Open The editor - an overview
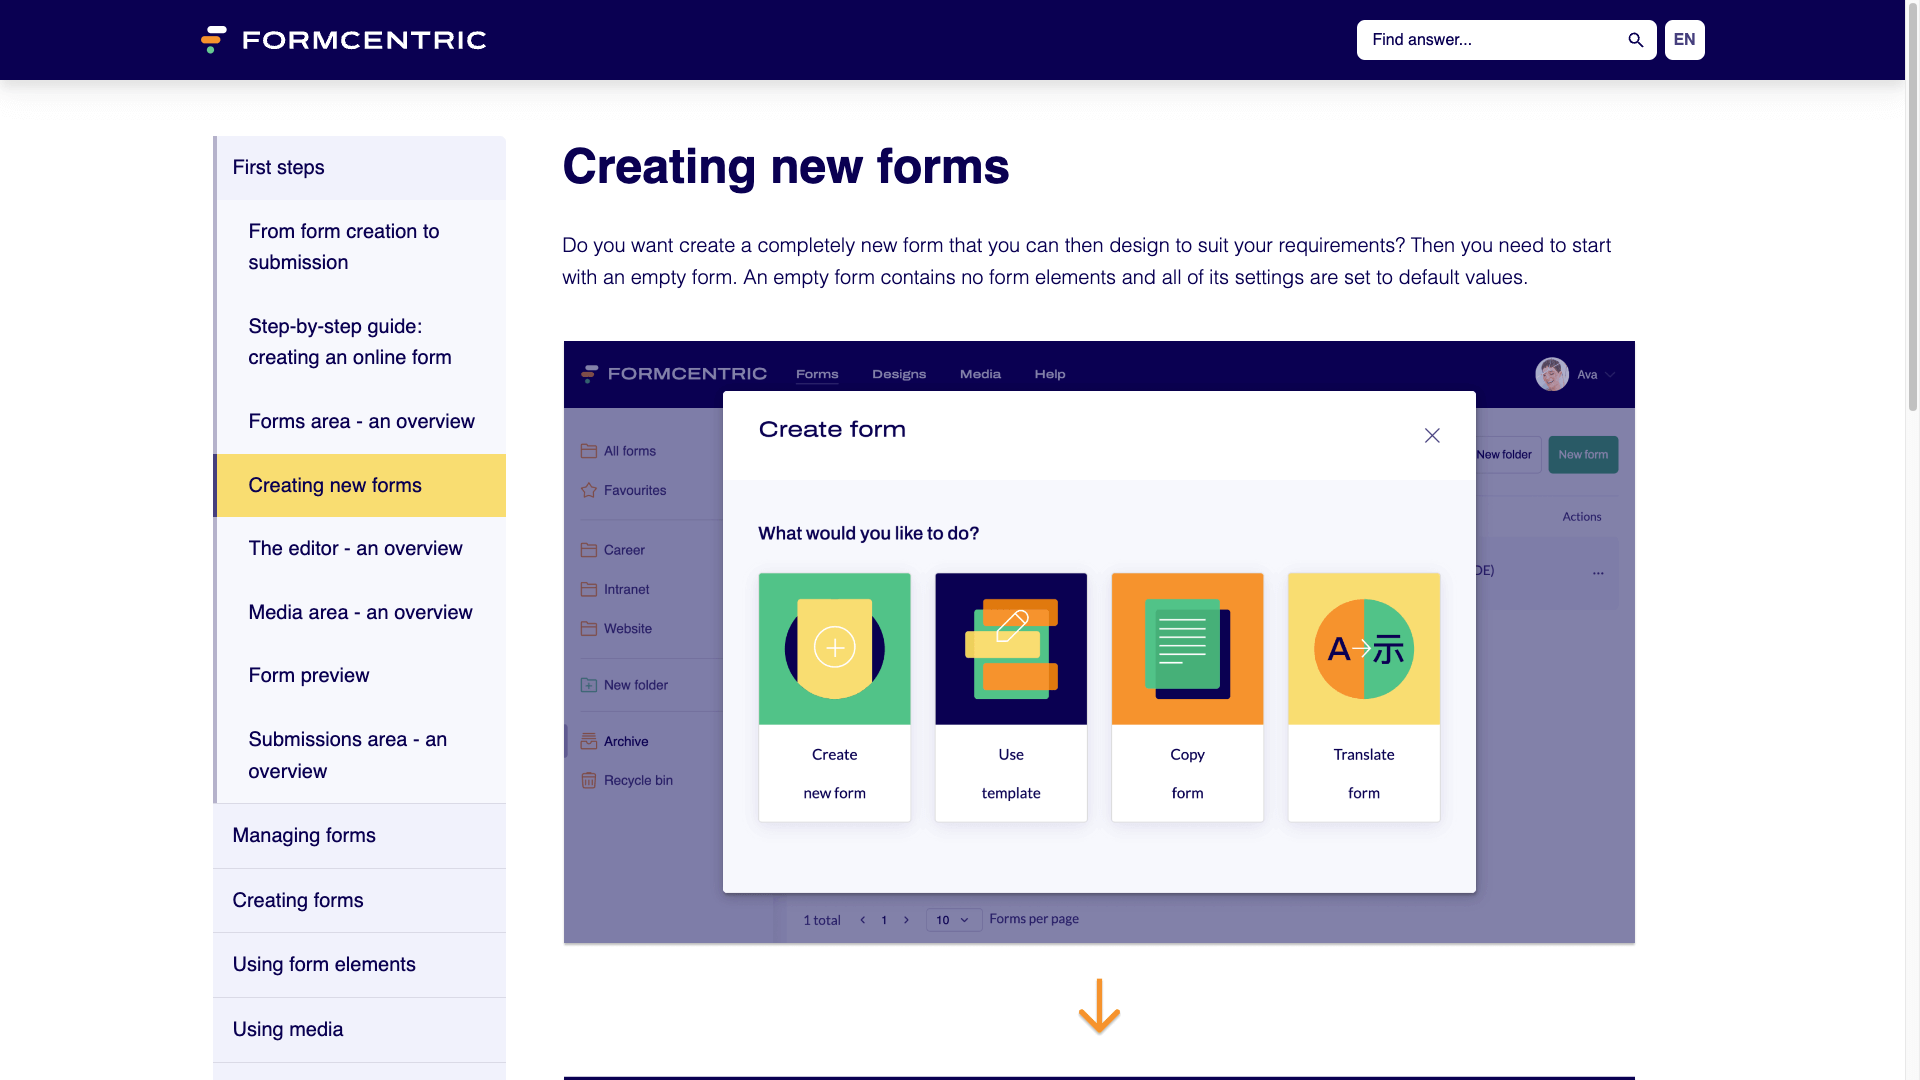Screen dimensions: 1920x1080 click(355, 549)
